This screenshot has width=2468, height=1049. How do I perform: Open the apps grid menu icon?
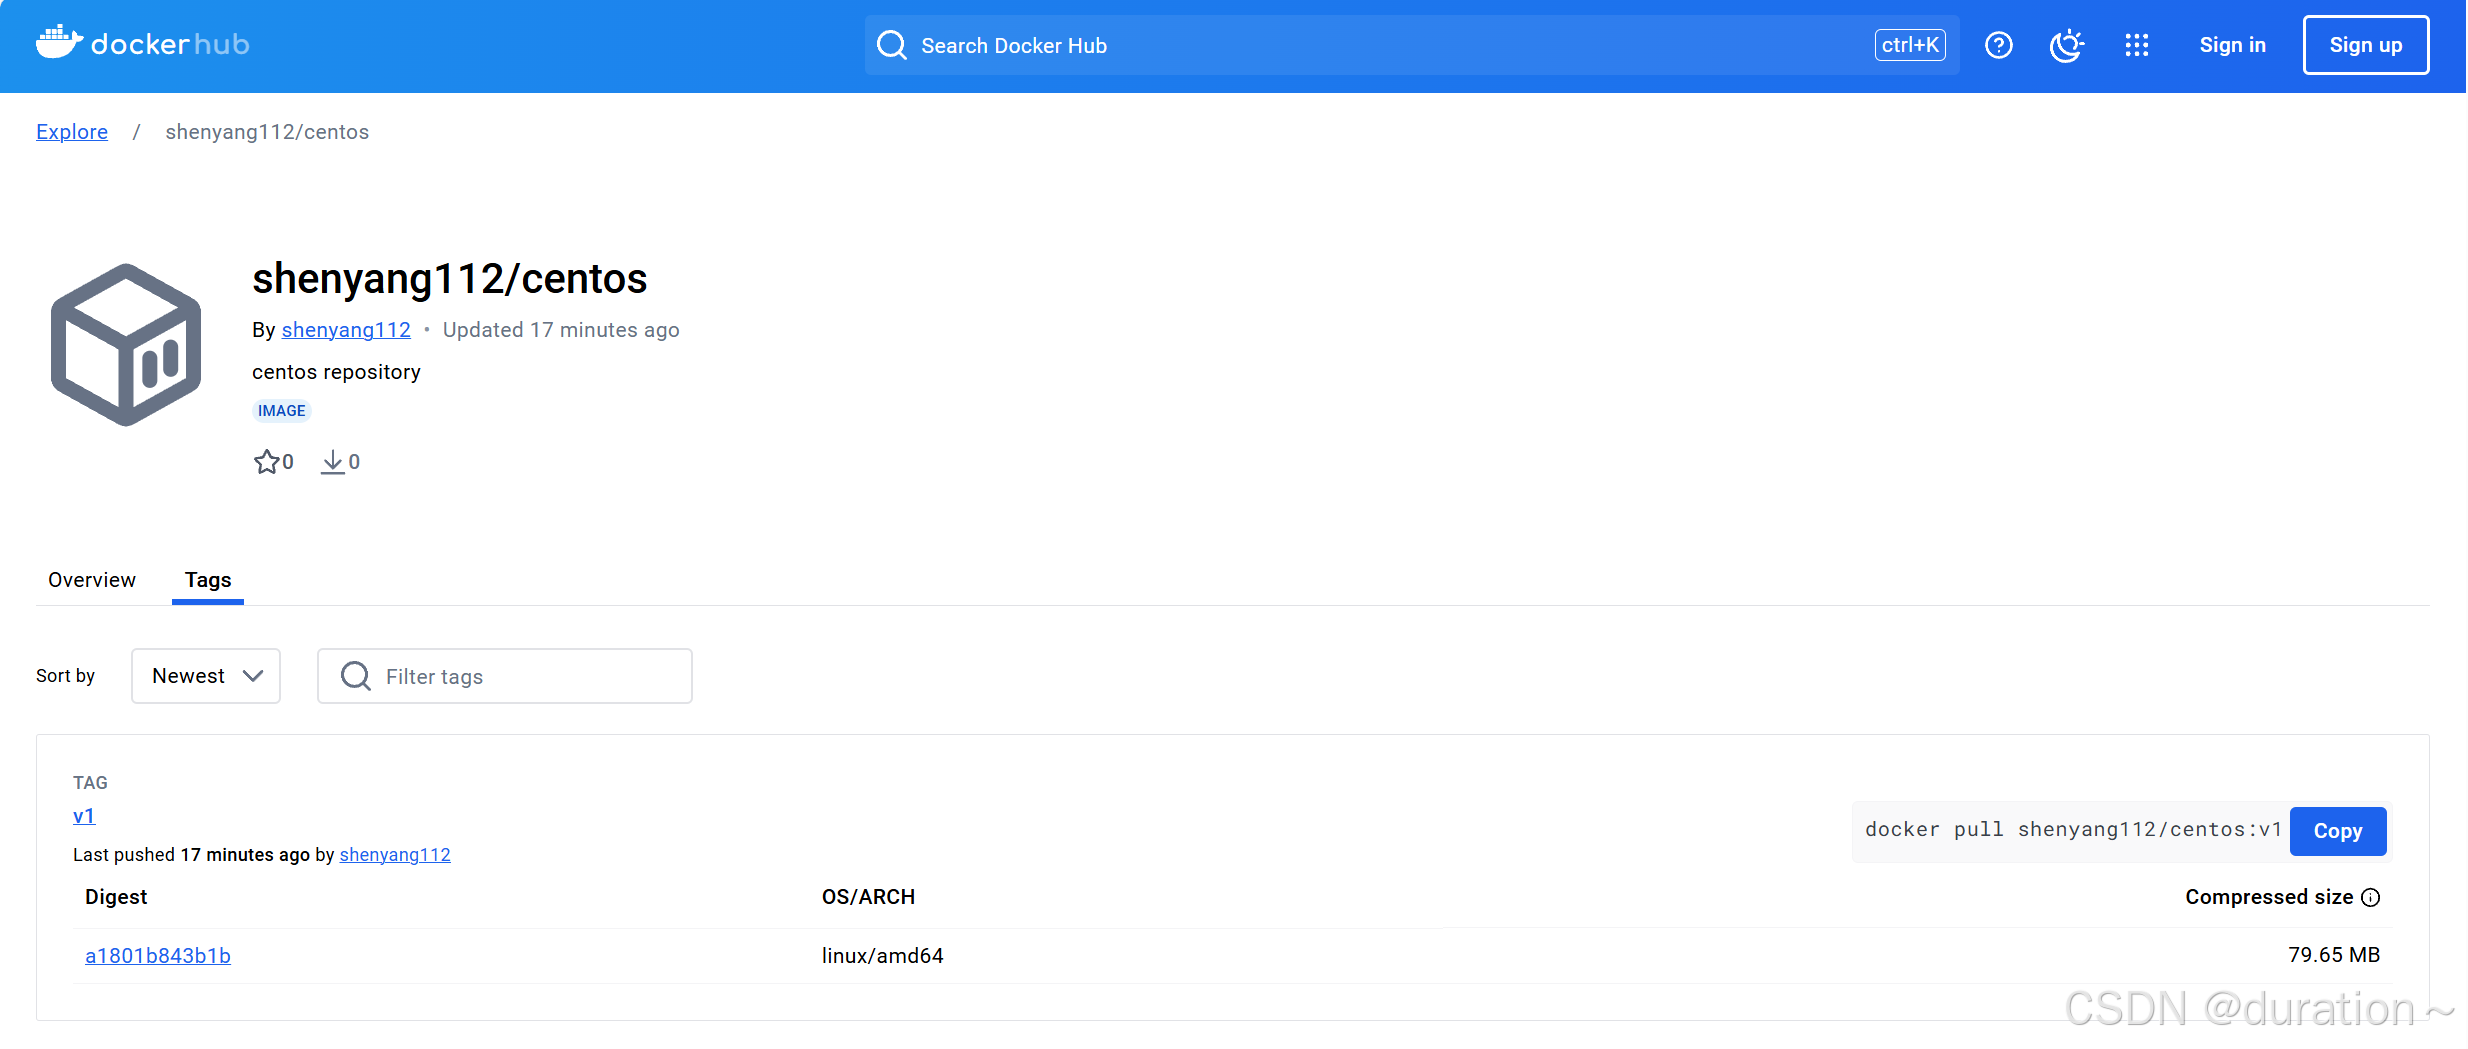click(x=2137, y=45)
